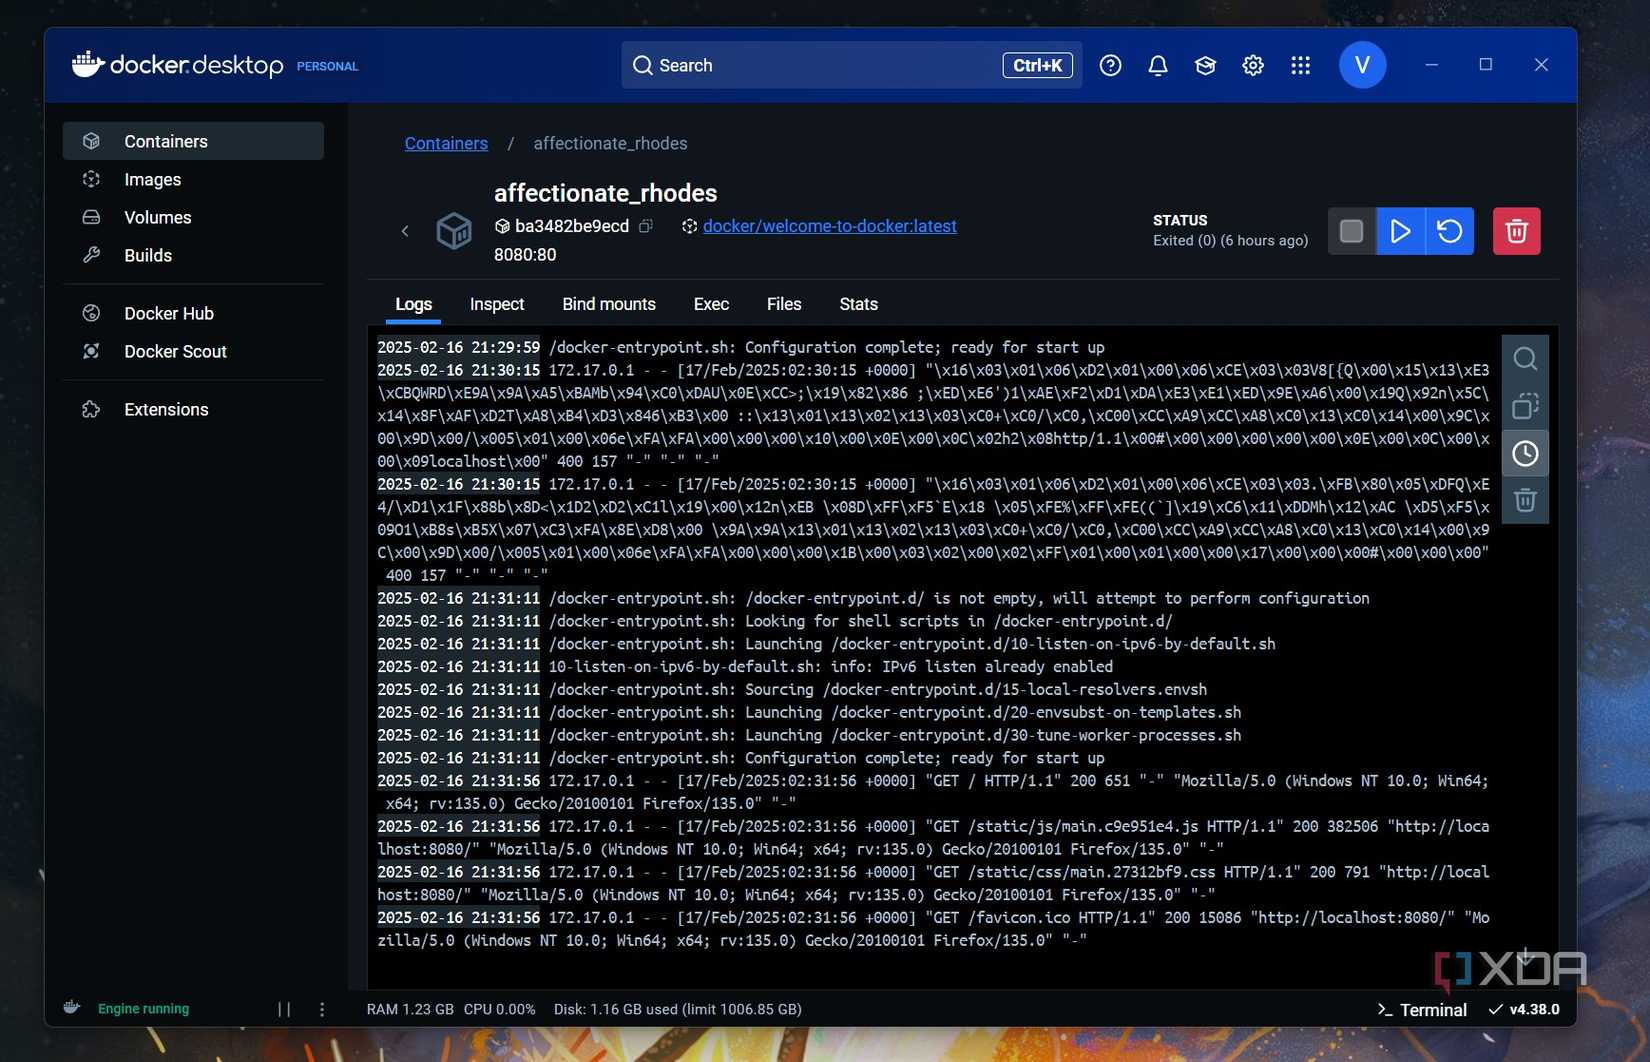Screen dimensions: 1650x1062
Task: Click the whale icon in status bar
Action: click(x=72, y=1007)
